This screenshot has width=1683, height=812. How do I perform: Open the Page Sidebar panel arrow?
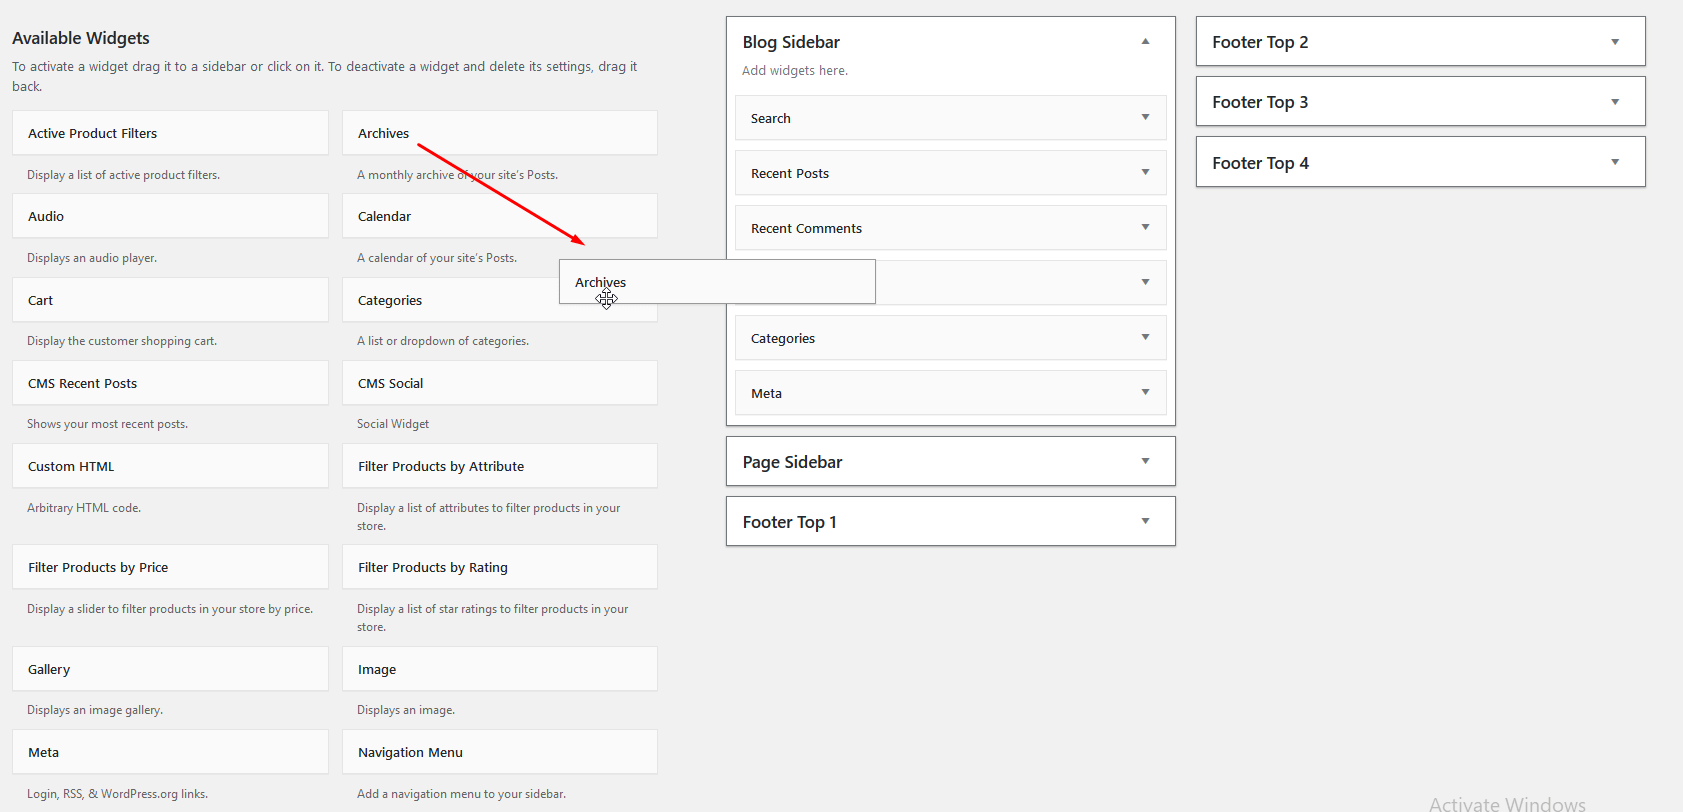pos(1145,462)
